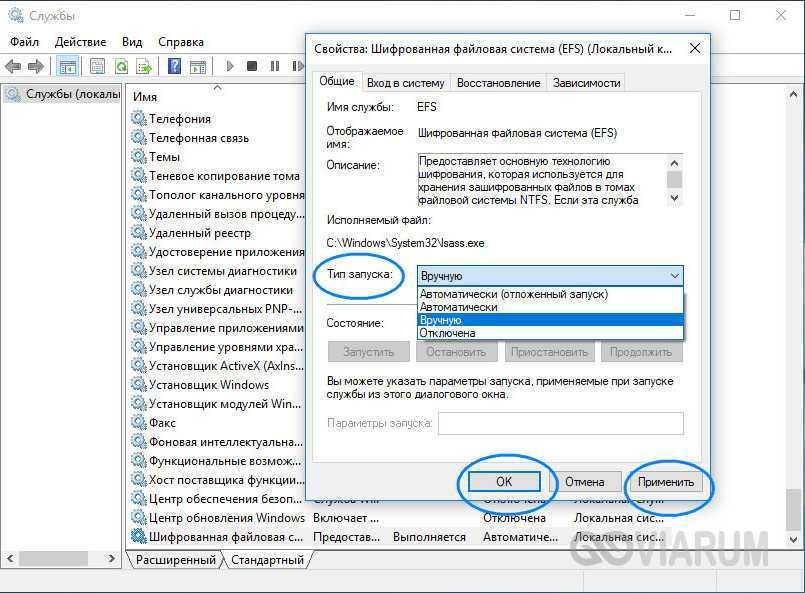Image resolution: width=805 pixels, height=593 pixels.
Task: Click services list scrollbar up arrow
Action: pos(793,94)
